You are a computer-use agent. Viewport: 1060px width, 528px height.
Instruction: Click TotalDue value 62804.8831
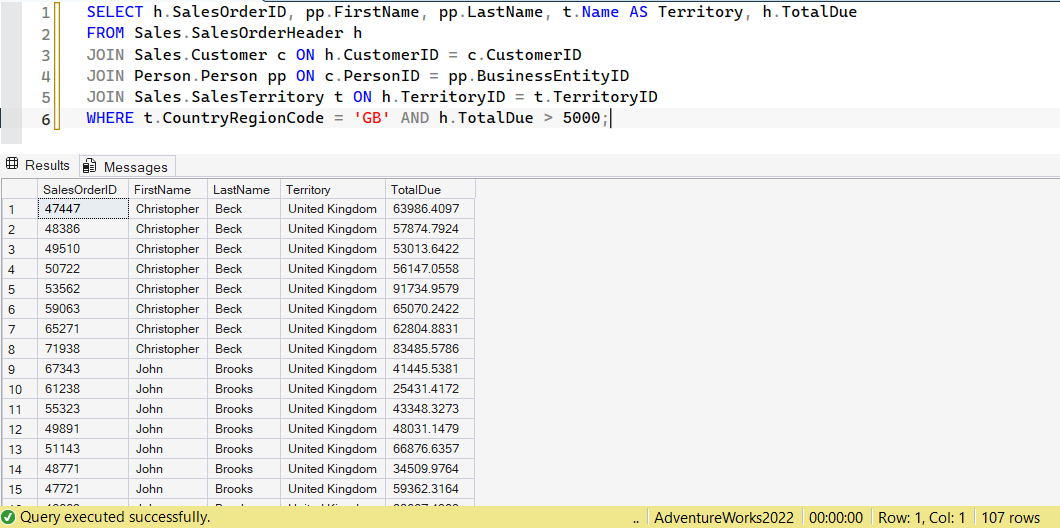pos(430,329)
